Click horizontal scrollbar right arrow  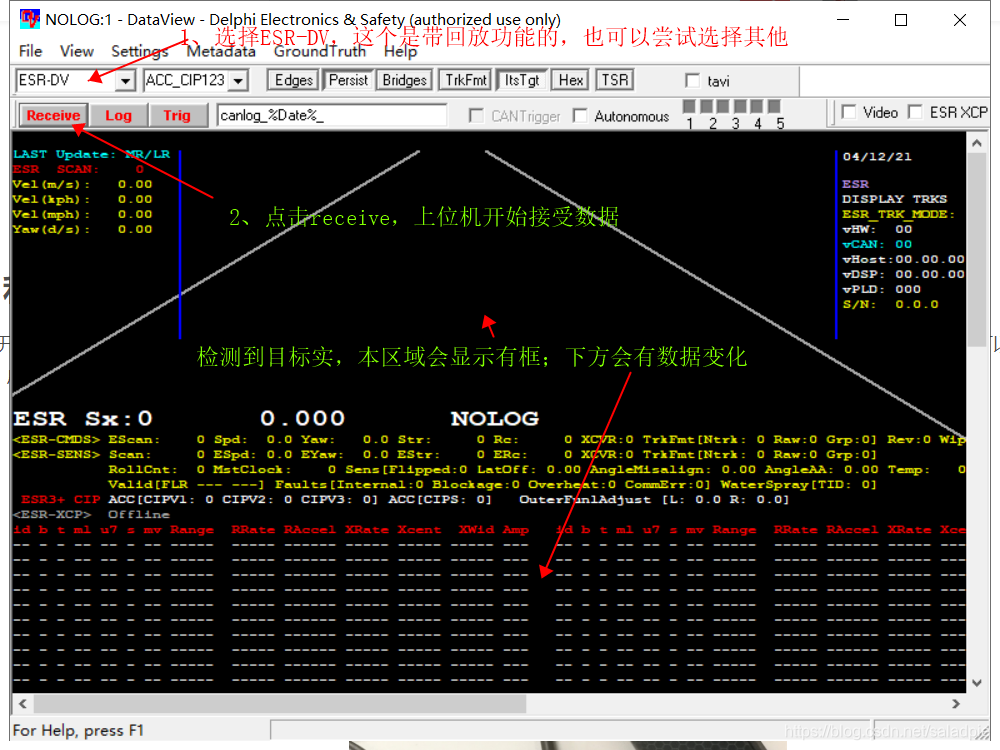click(x=956, y=704)
